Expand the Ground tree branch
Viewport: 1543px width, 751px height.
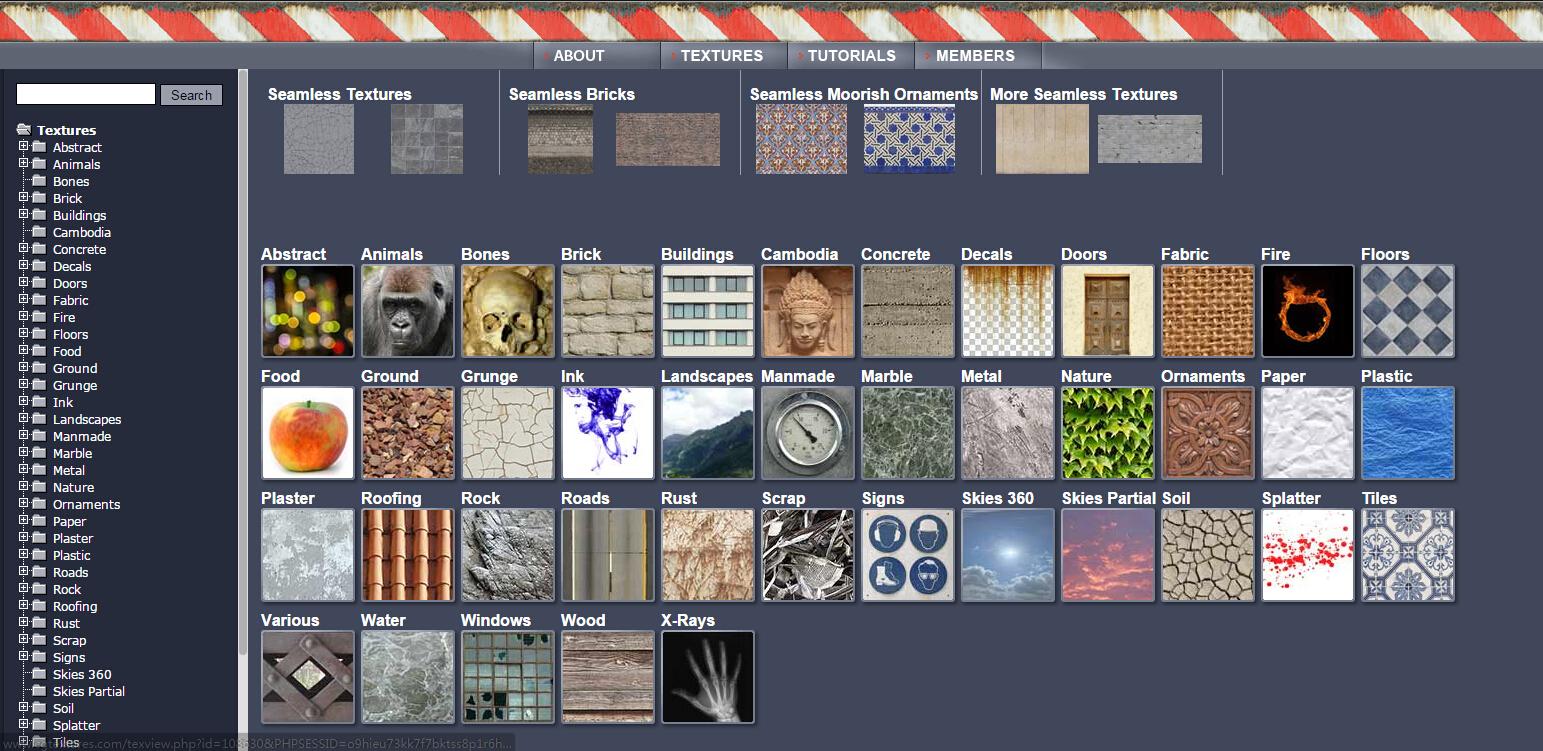[x=24, y=368]
